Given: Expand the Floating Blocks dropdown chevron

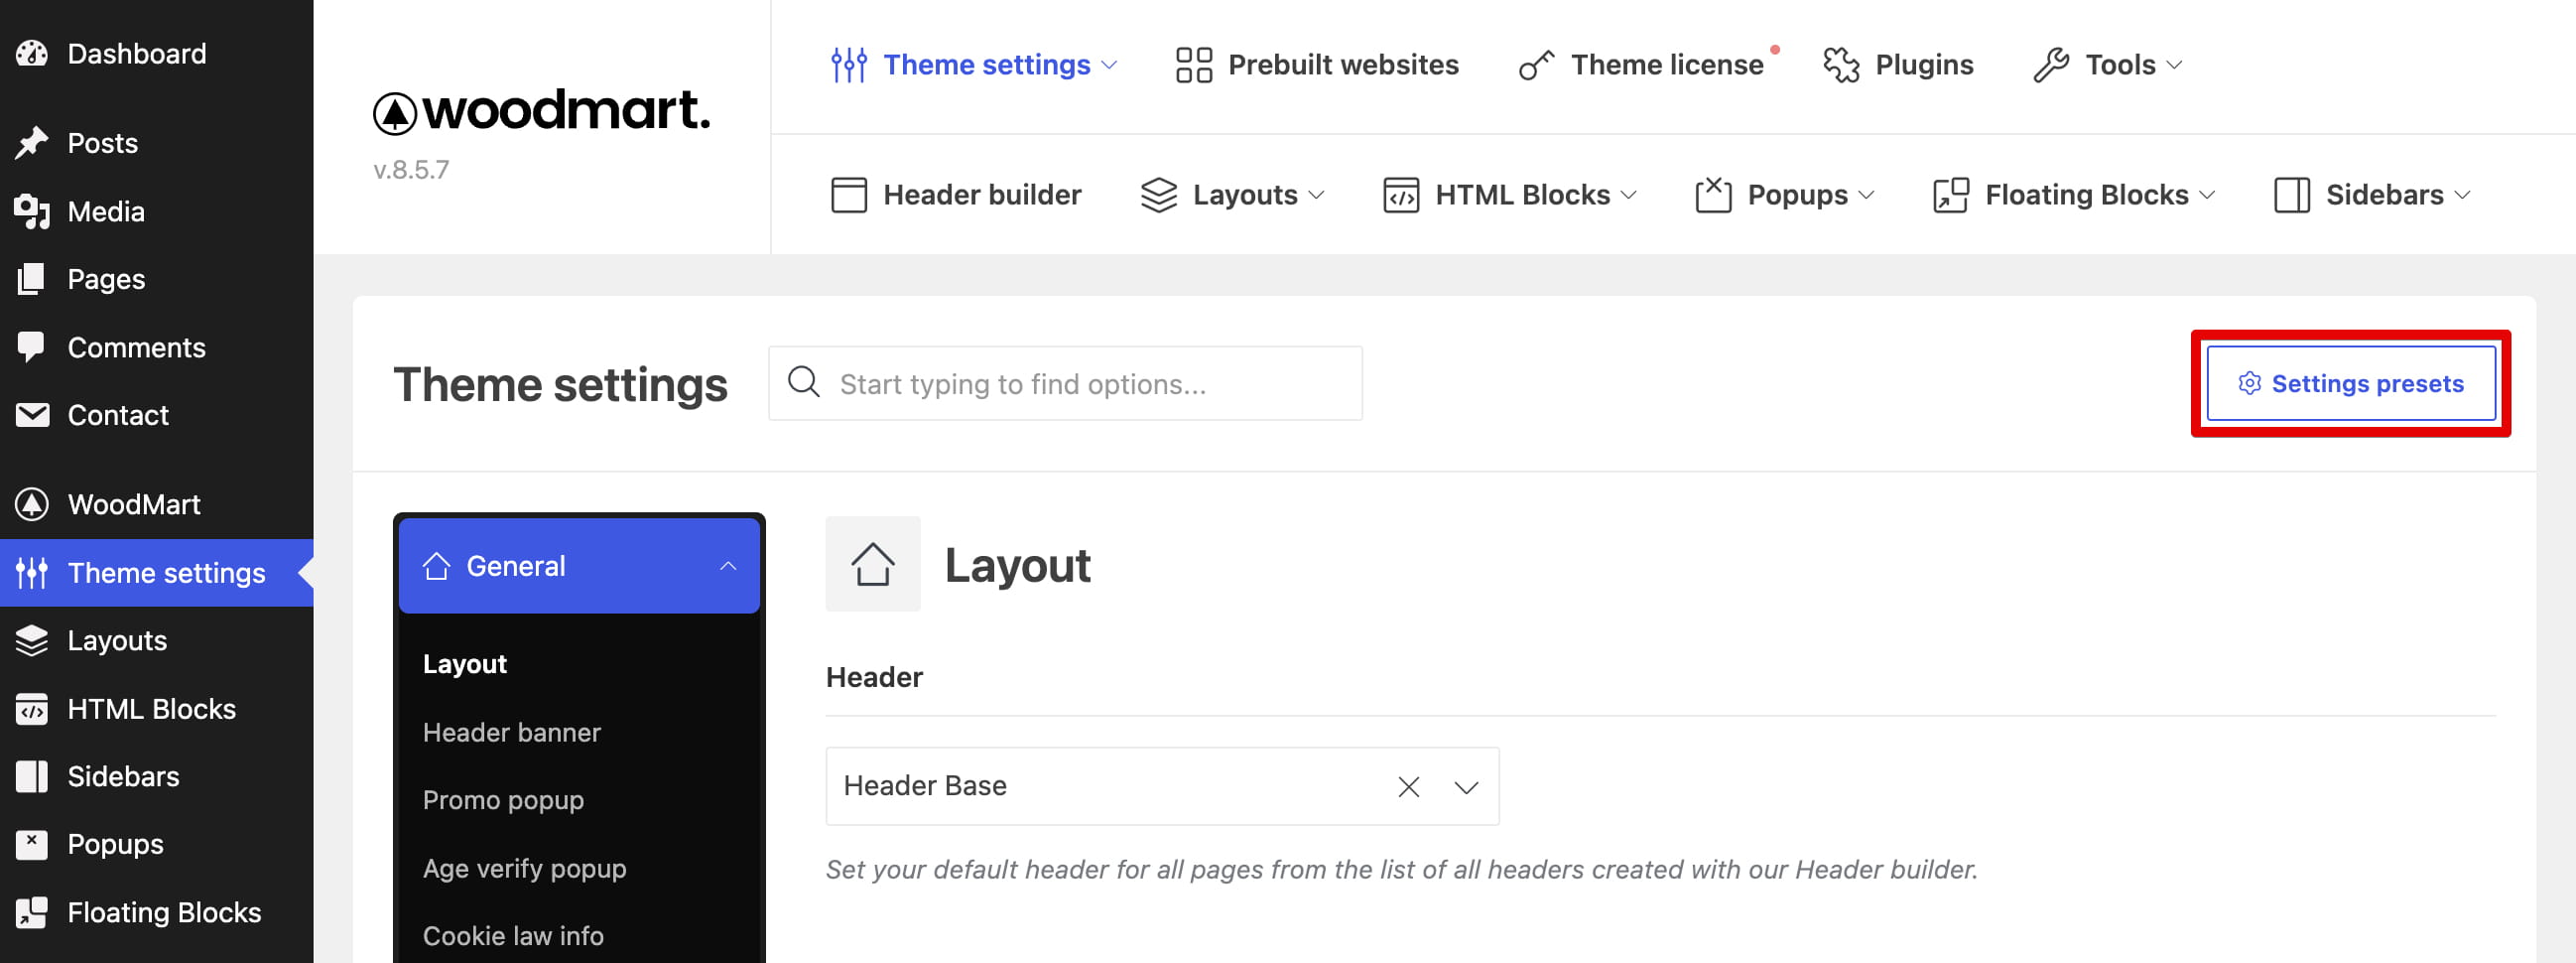Looking at the screenshot, I should tap(2207, 195).
